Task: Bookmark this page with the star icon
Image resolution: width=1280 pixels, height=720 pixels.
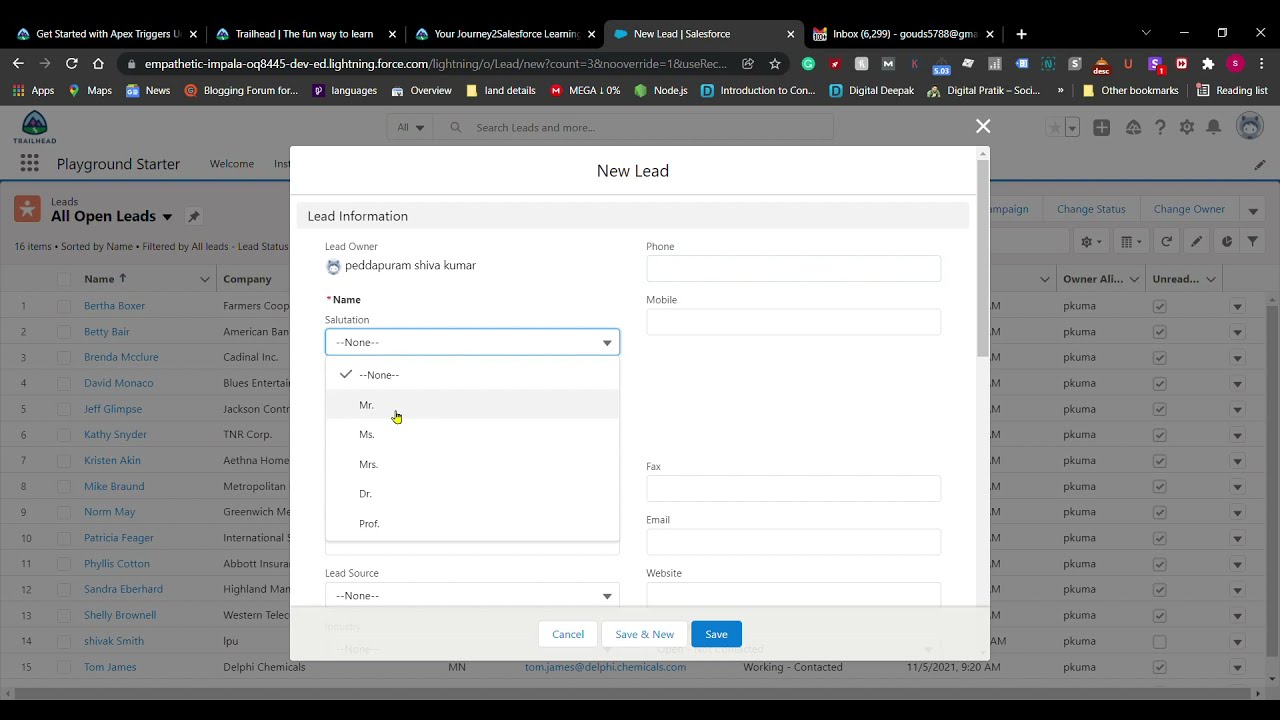Action: 774,63
